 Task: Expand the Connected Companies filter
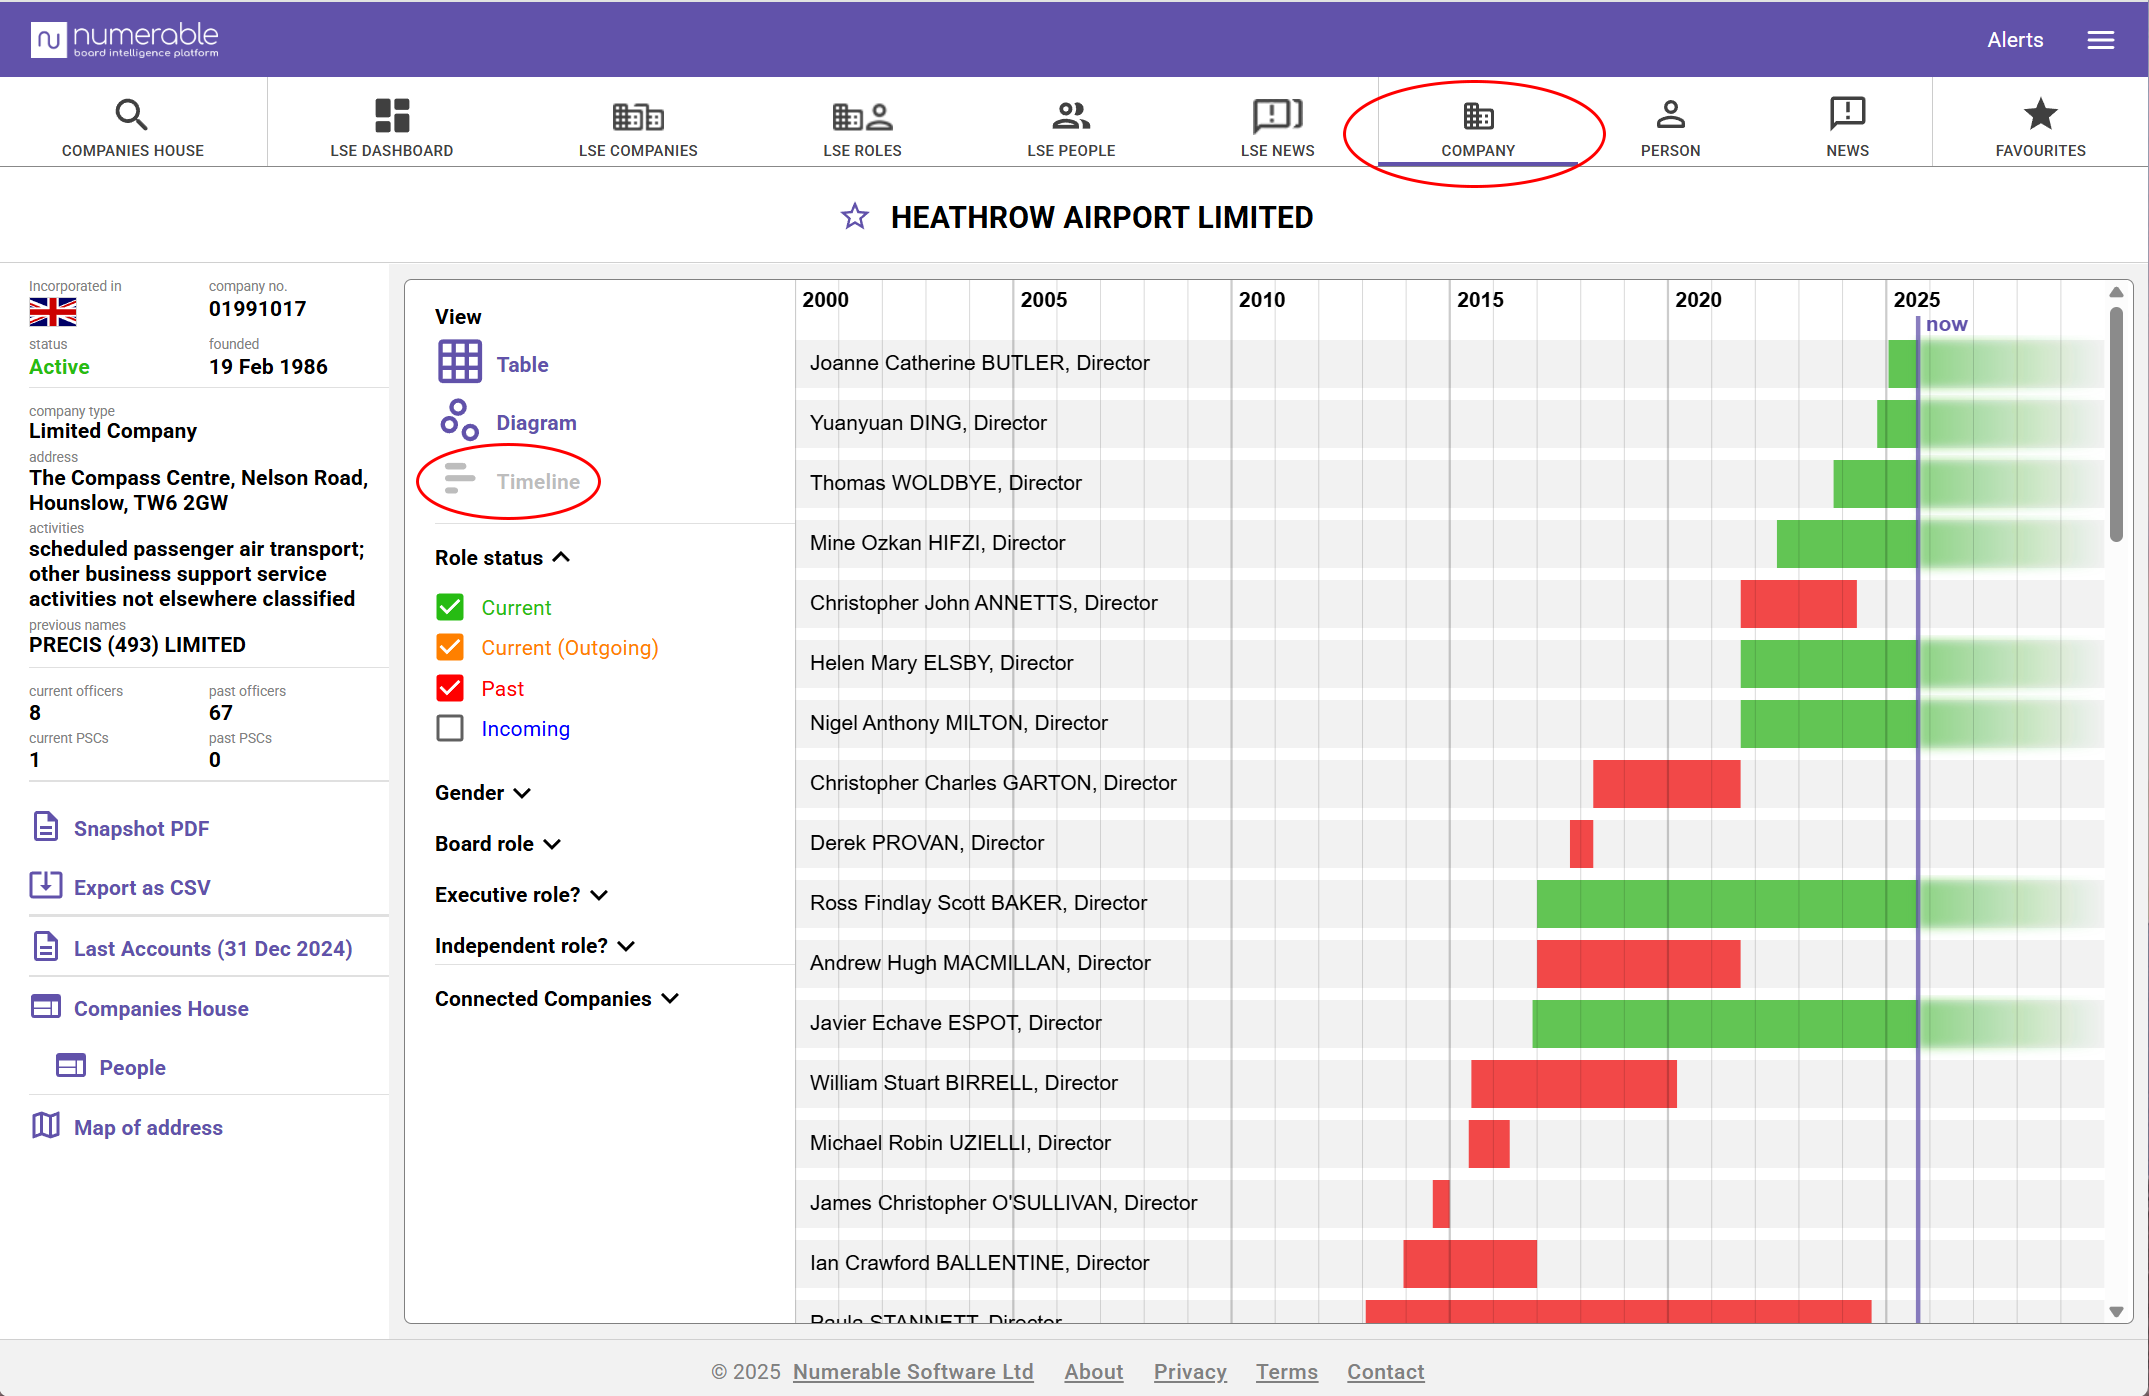click(557, 999)
